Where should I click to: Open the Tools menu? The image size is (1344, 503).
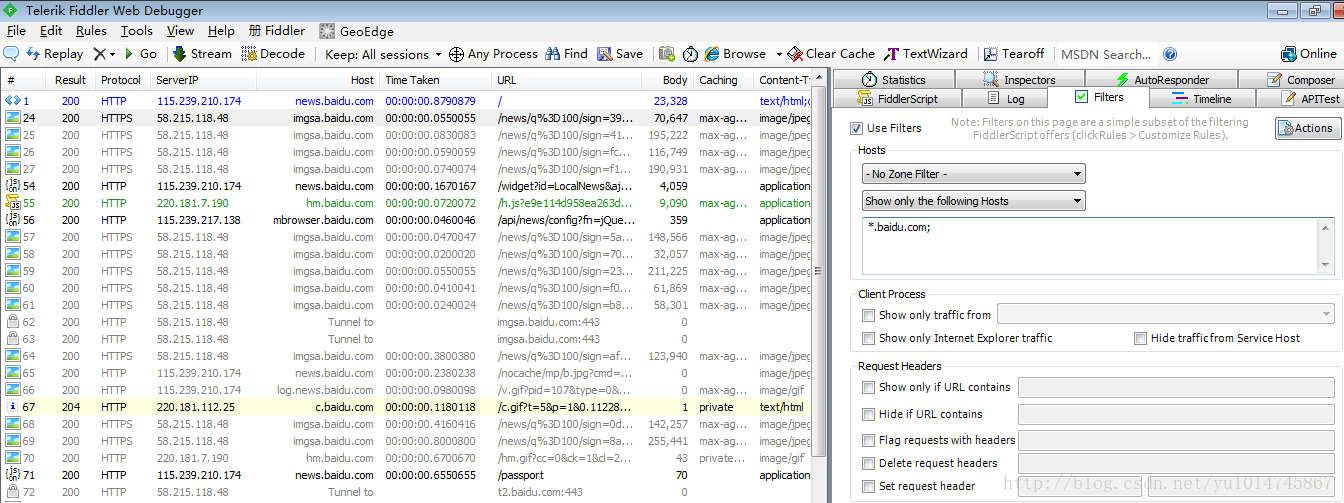coord(137,31)
